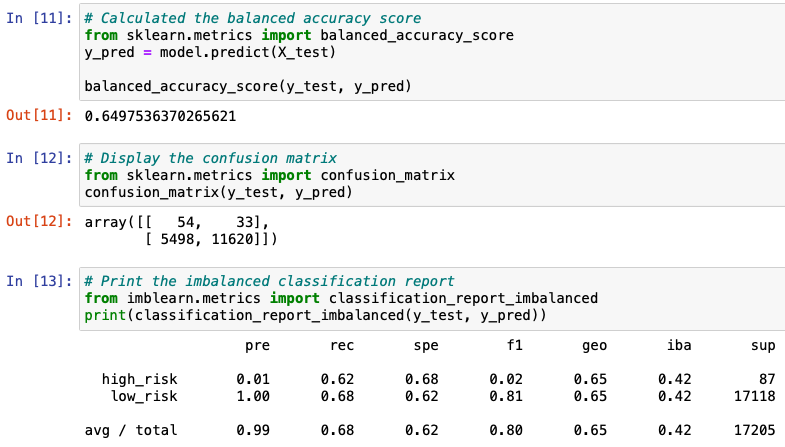Click 'confusion_matrix(y_test, y_pred)' line
Image resolution: width=785 pixels, height=447 pixels.
(x=218, y=192)
